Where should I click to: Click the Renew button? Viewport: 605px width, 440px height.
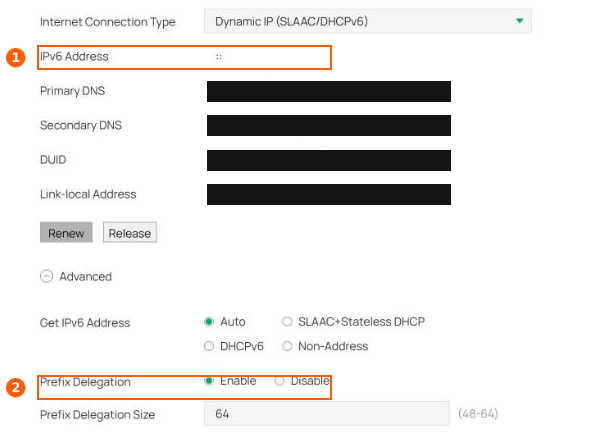tap(66, 232)
